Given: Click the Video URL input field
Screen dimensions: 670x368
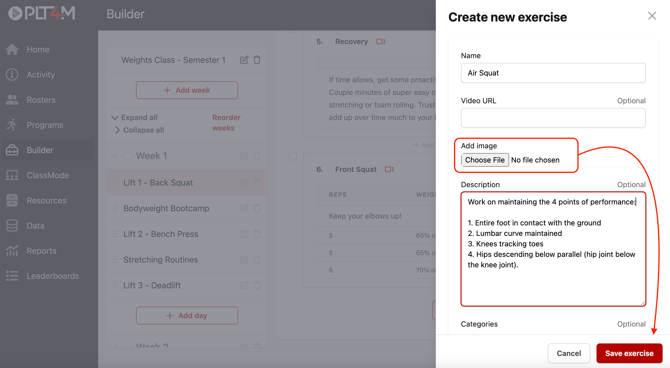Looking at the screenshot, I should pos(553,118).
